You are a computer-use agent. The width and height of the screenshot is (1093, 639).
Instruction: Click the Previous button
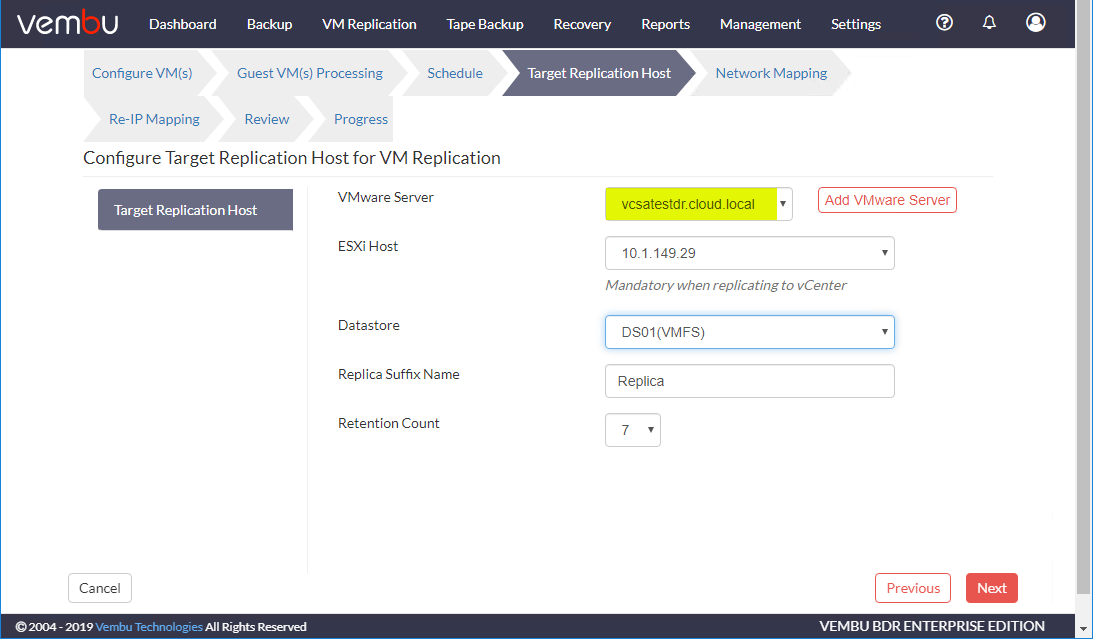click(x=913, y=588)
